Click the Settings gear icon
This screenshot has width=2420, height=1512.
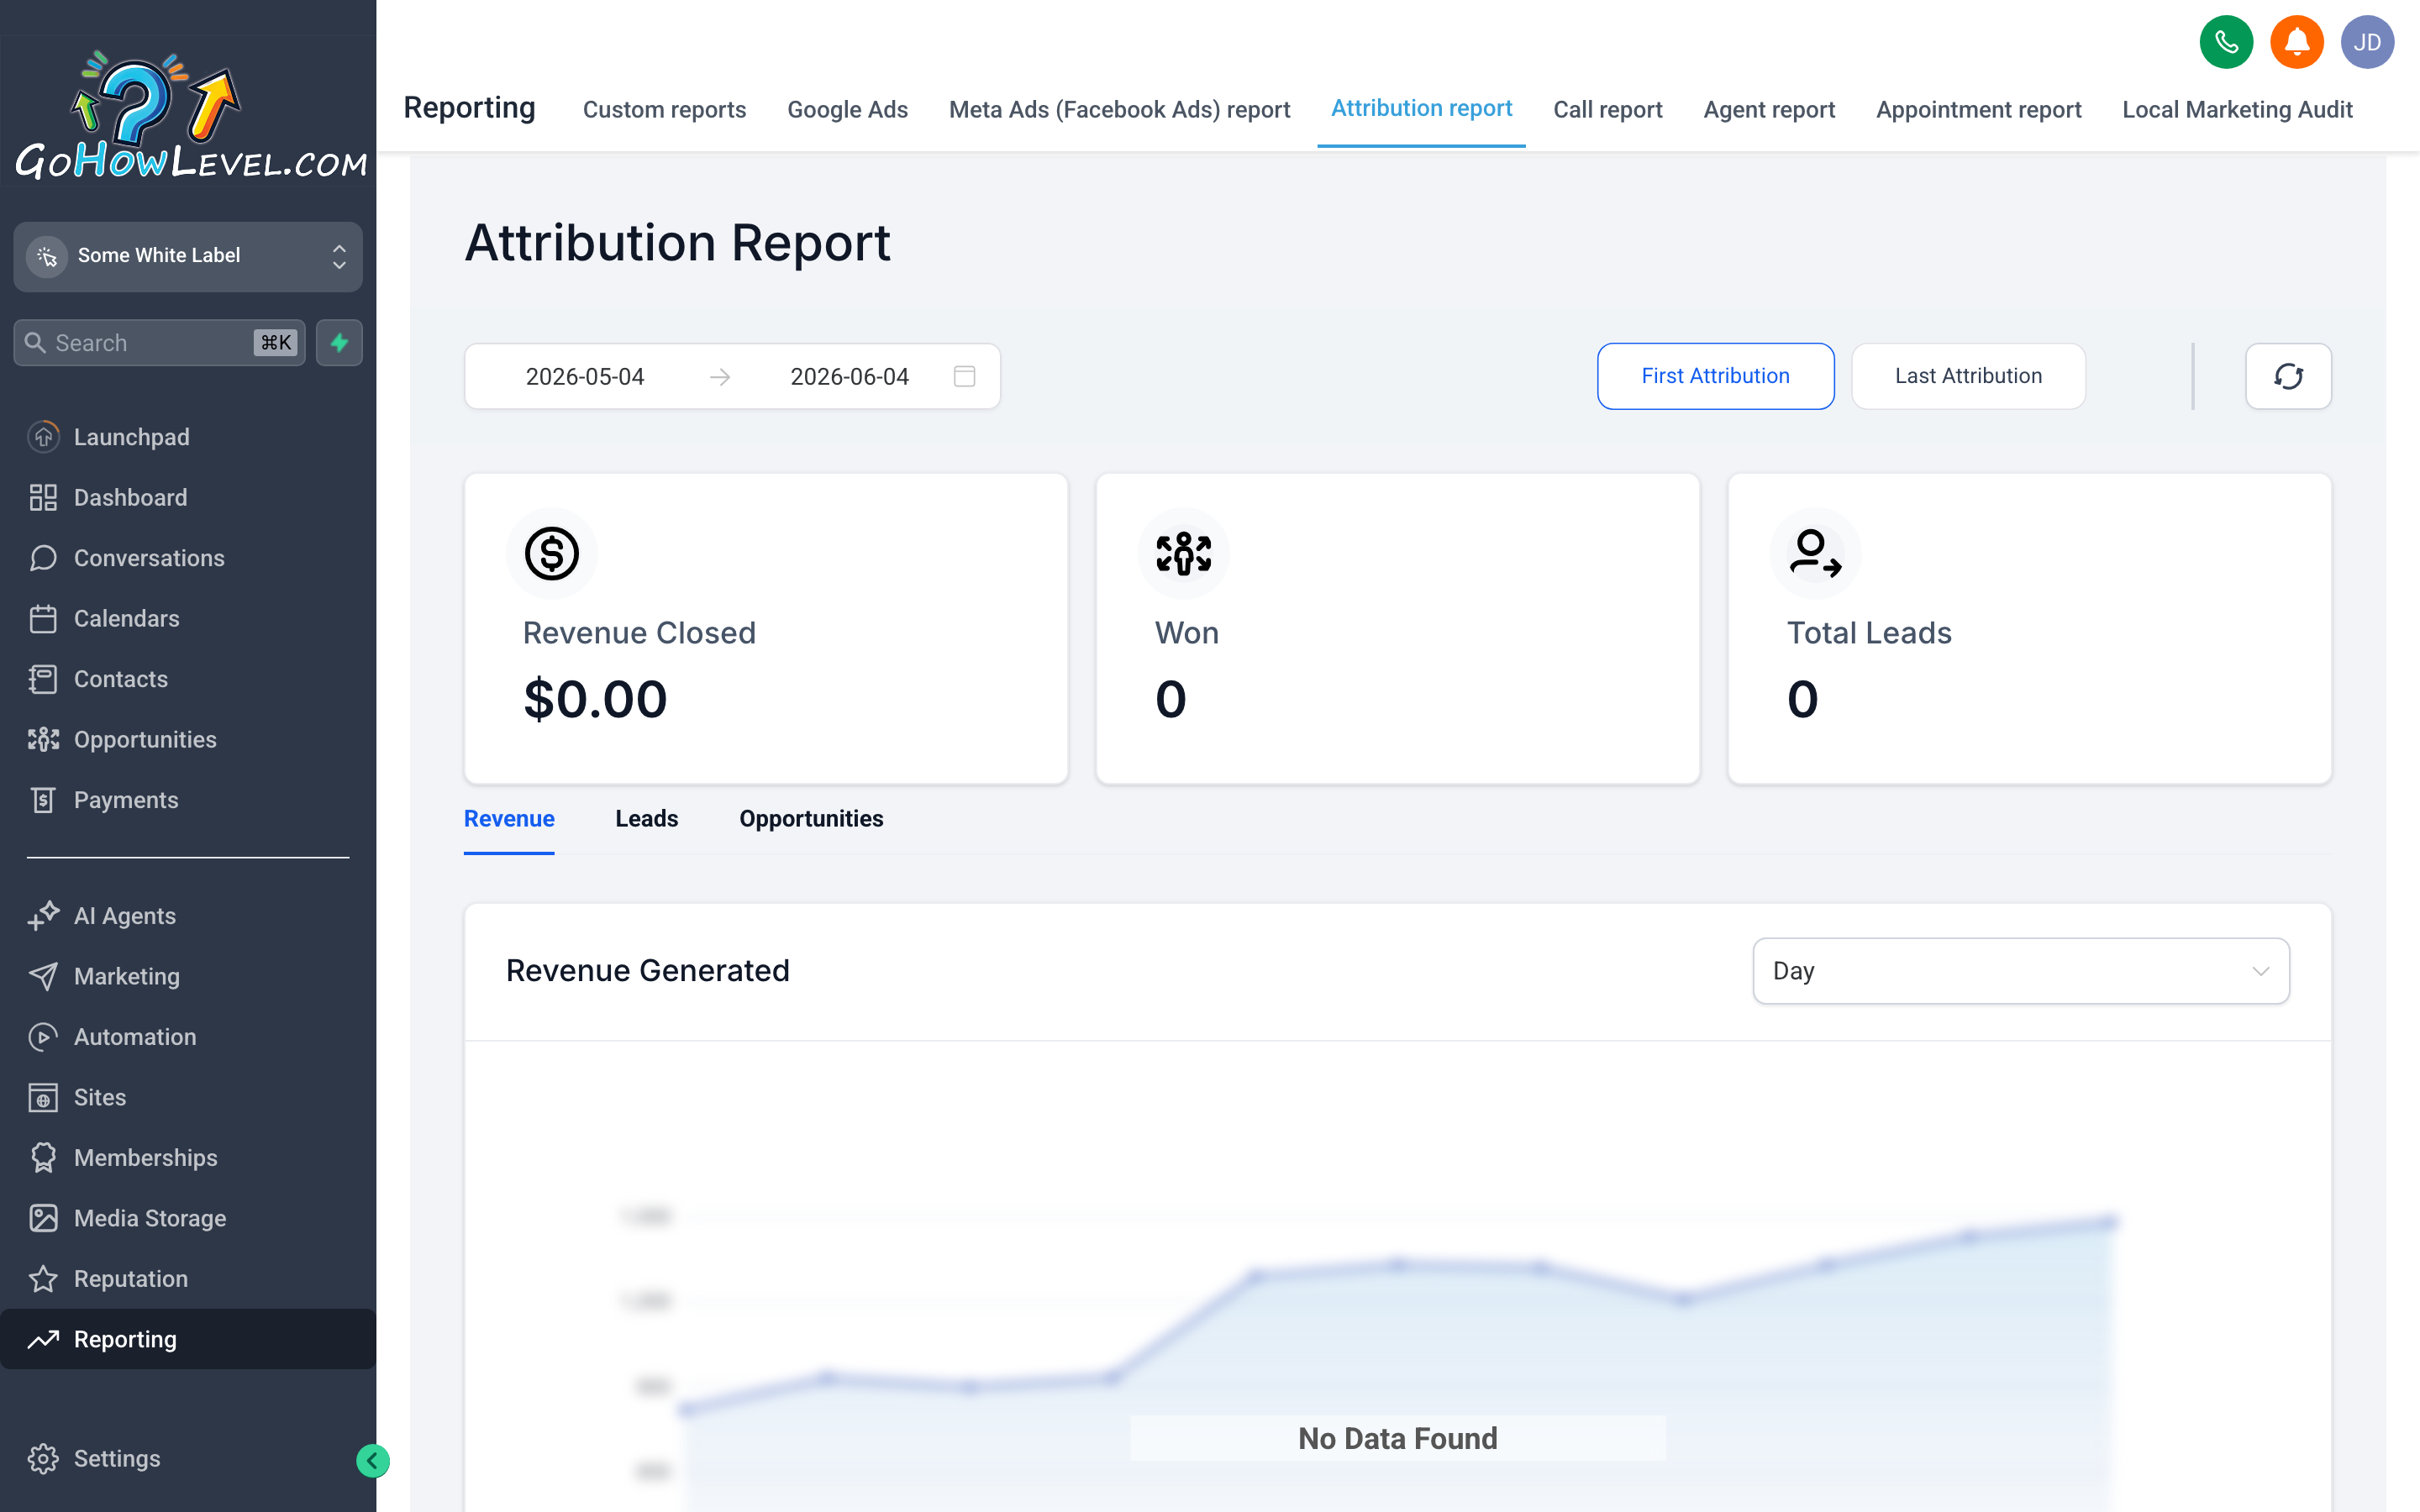coord(43,1458)
